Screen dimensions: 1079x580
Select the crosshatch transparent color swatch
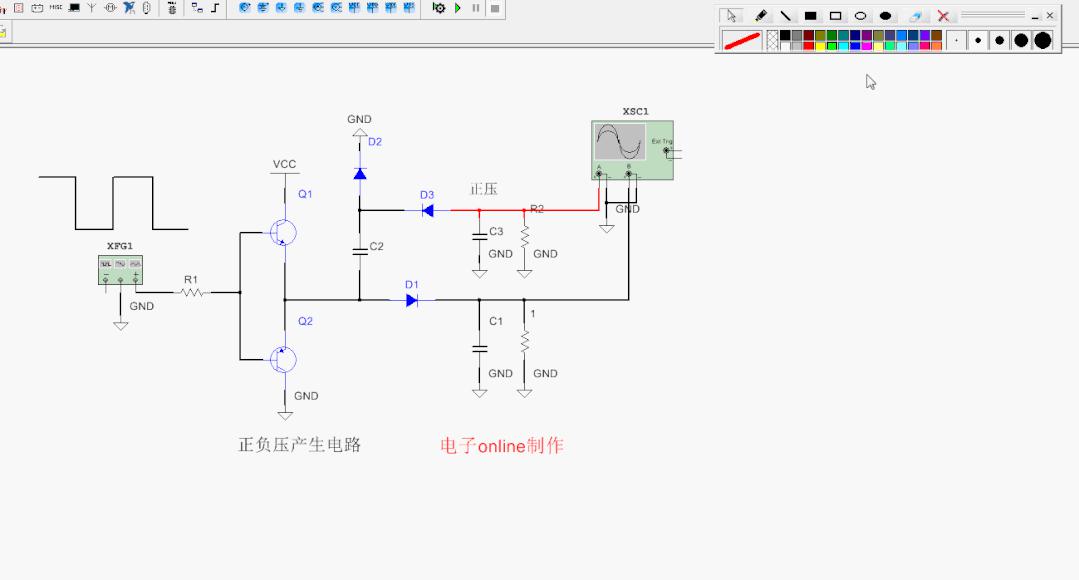click(x=773, y=41)
